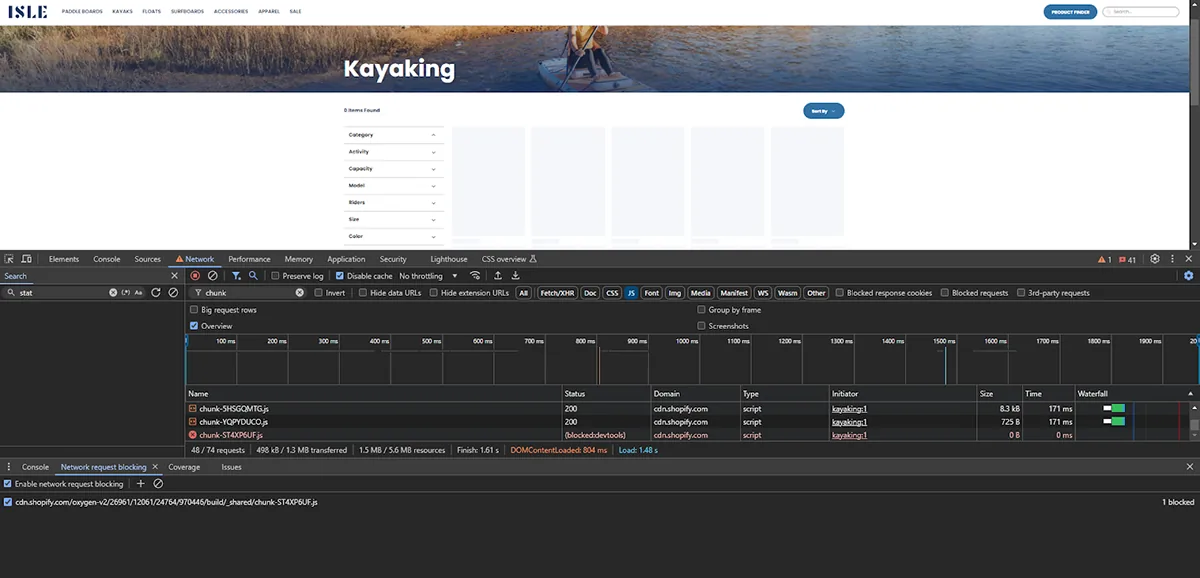This screenshot has height=578, width=1200.
Task: Uncheck Enable network request blocking
Action: tap(8, 484)
